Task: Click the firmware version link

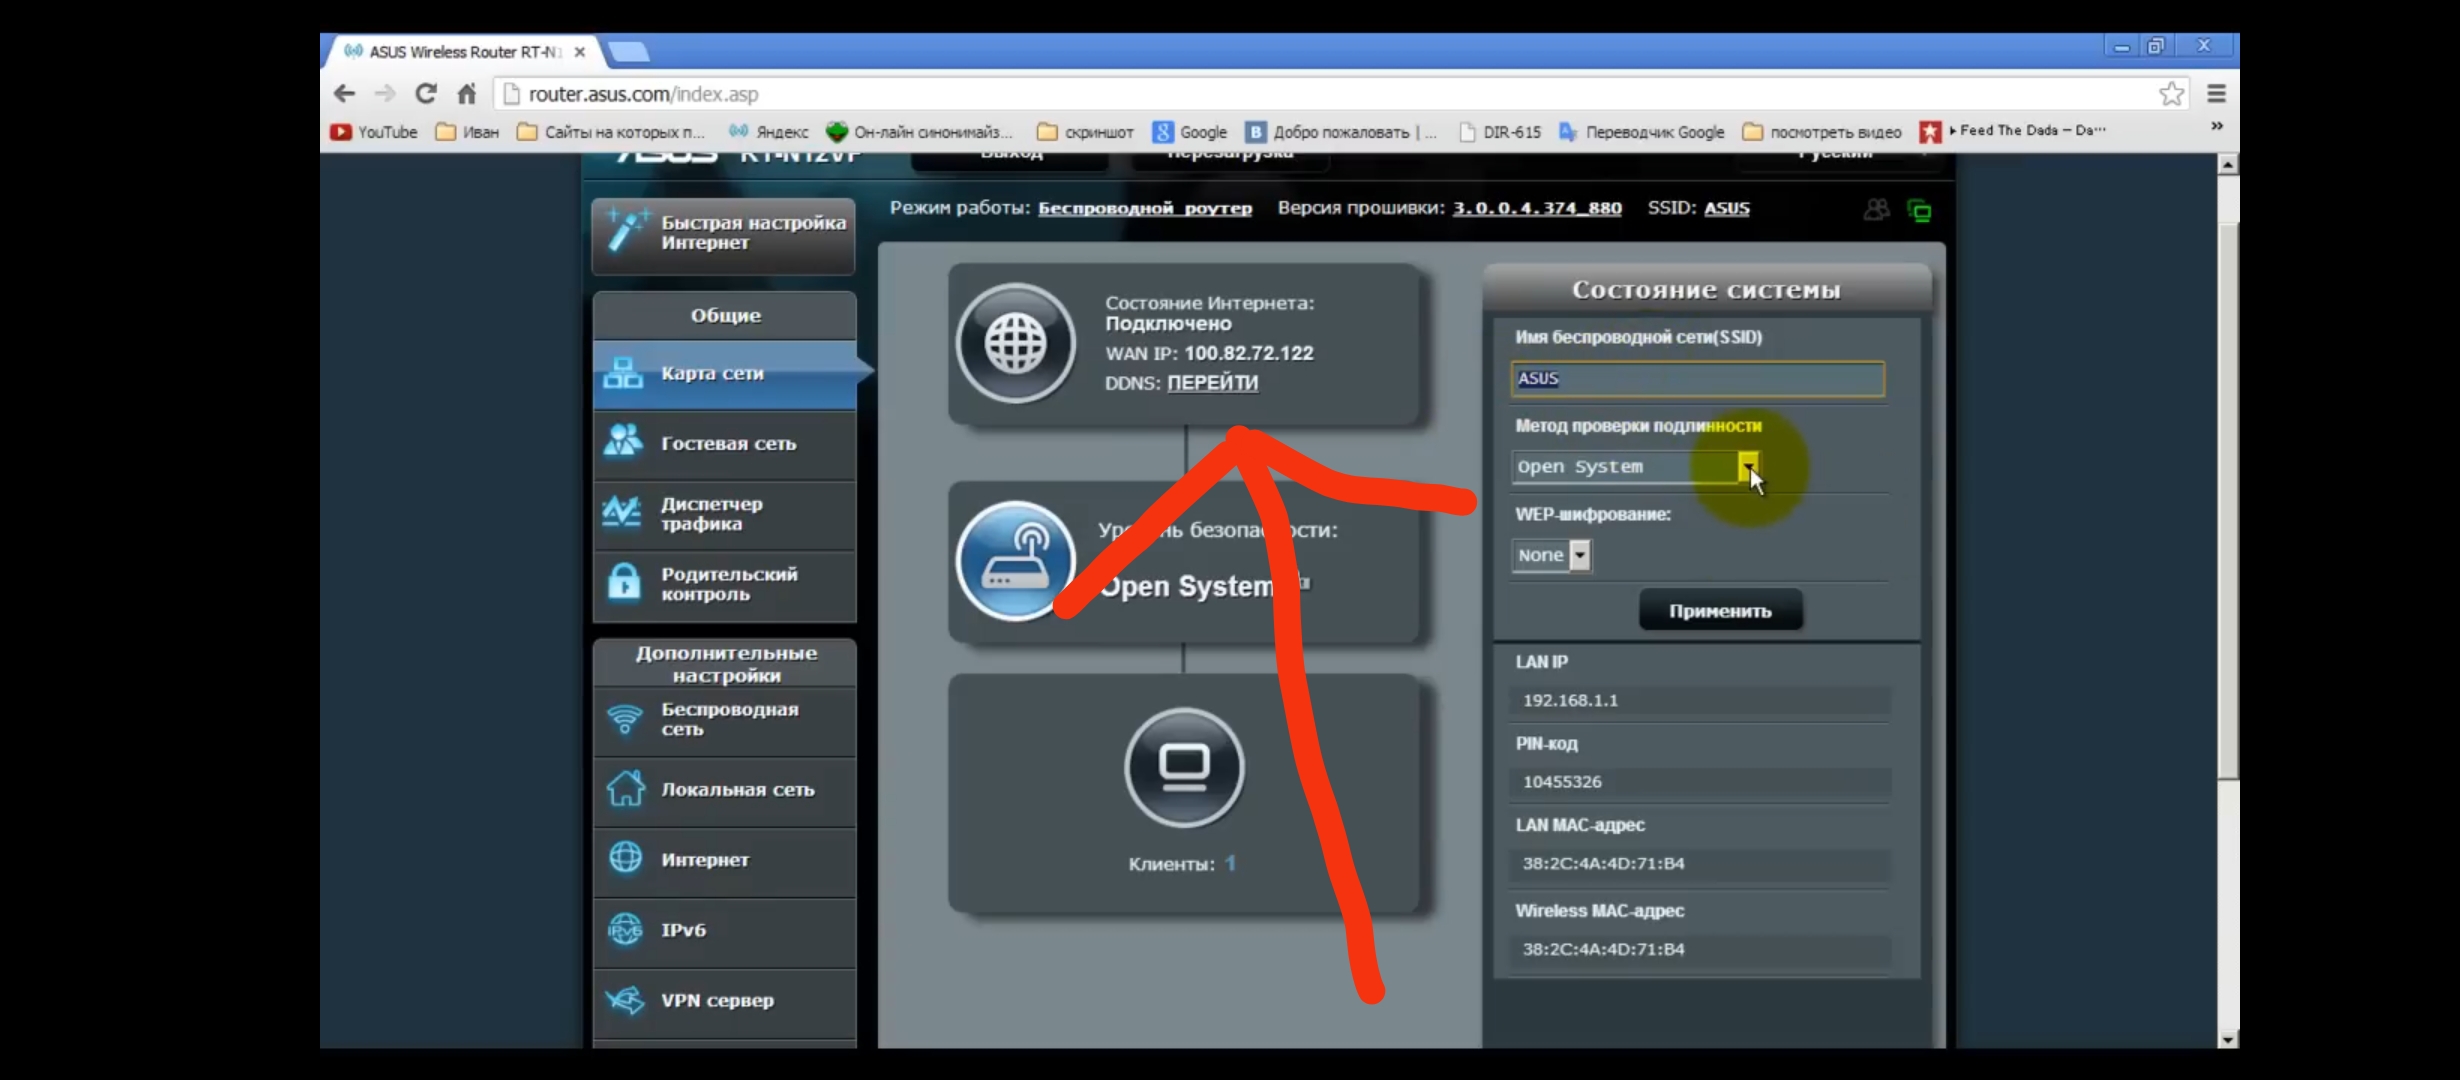Action: point(1536,208)
